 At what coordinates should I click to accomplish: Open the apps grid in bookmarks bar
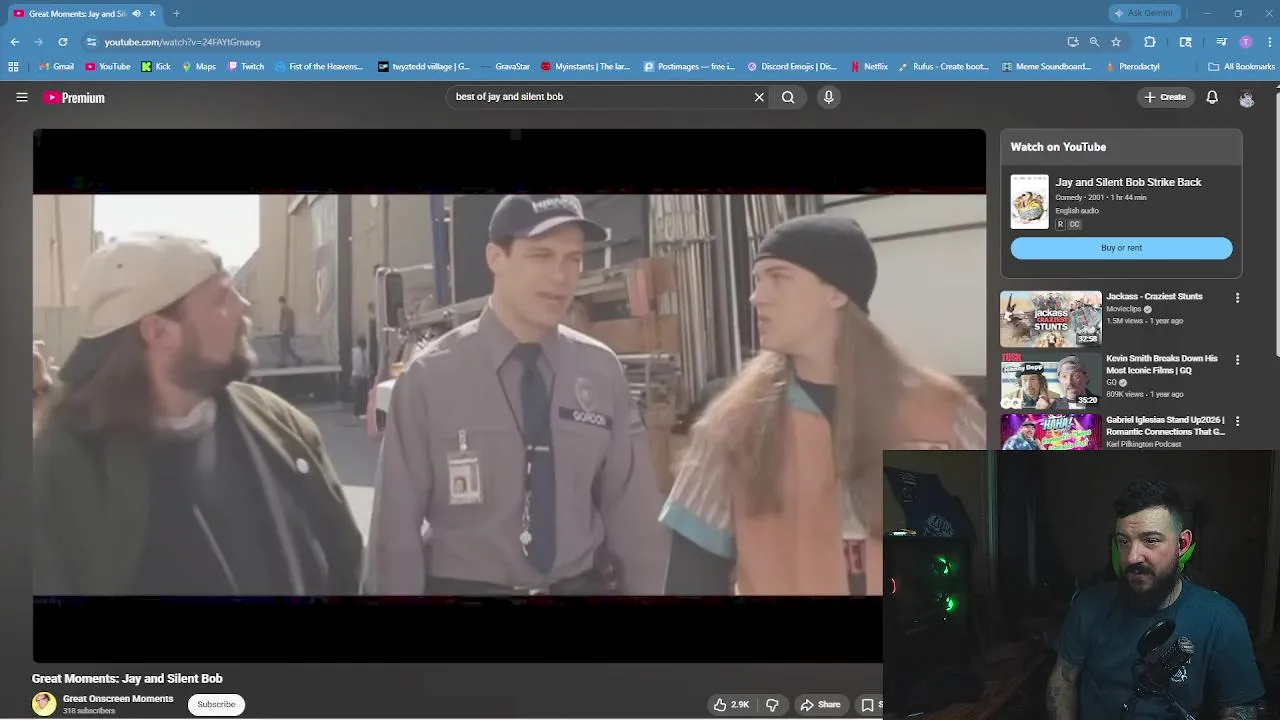click(x=13, y=67)
